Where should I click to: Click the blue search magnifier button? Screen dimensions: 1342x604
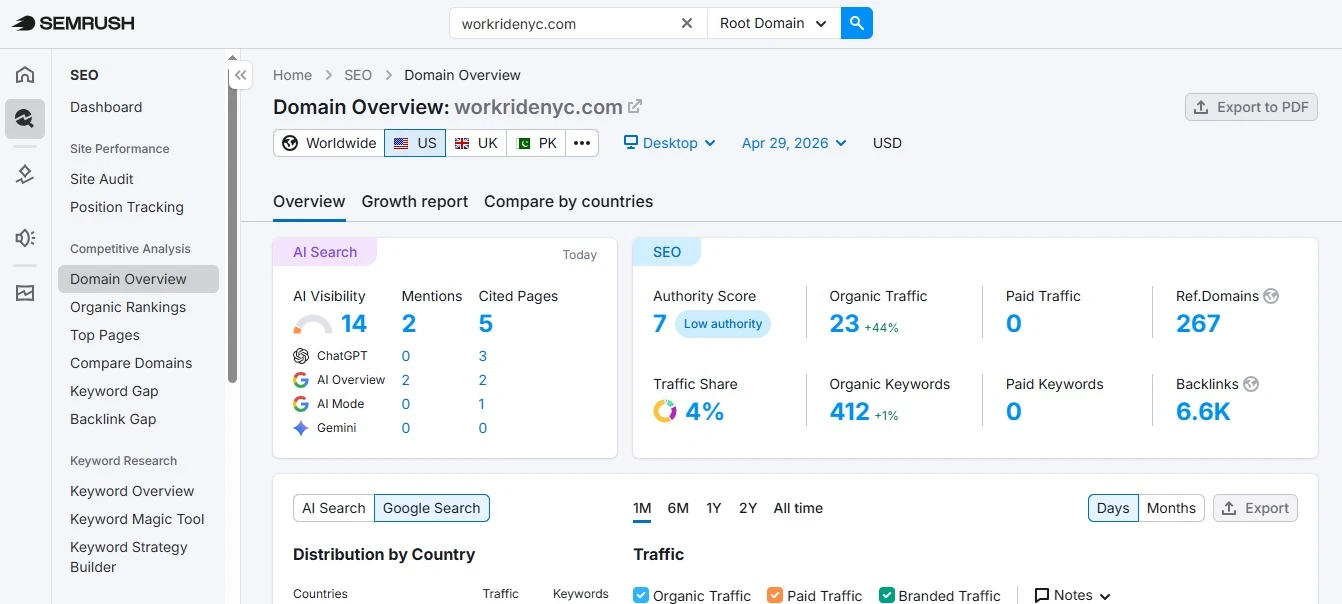click(857, 23)
